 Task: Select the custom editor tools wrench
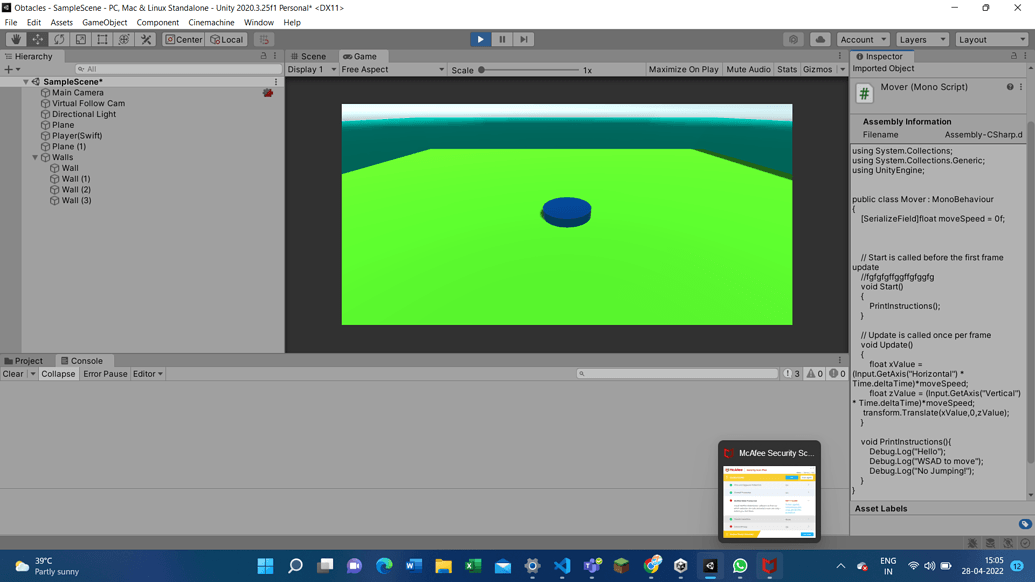145,39
